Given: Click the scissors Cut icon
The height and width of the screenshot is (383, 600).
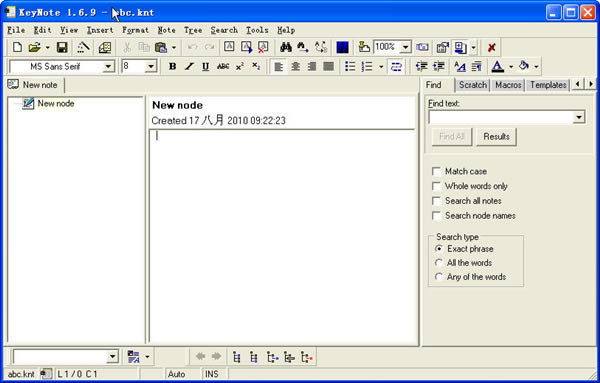Looking at the screenshot, I should [x=127, y=47].
